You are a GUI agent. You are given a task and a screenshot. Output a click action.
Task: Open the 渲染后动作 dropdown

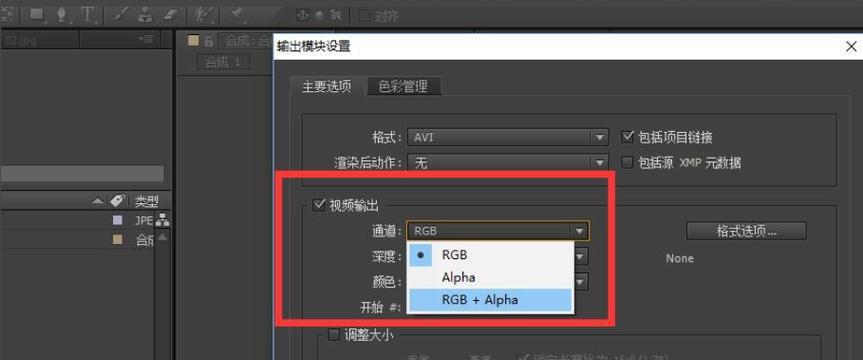tap(507, 163)
